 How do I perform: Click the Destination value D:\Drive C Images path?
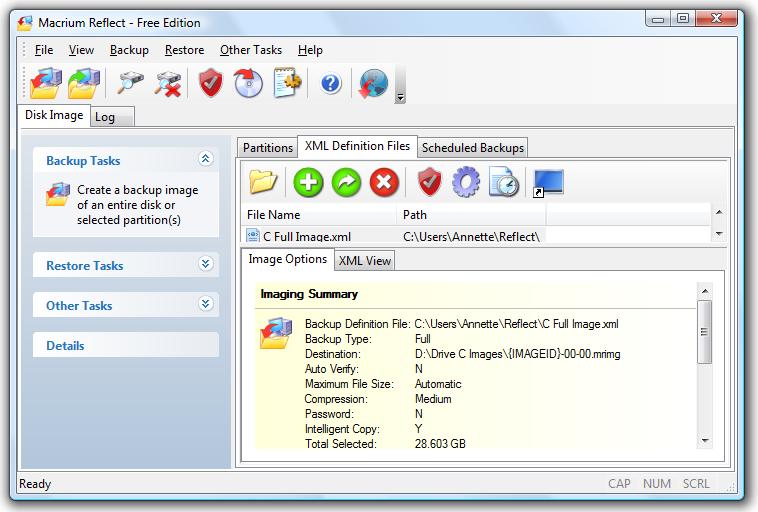[x=517, y=354]
